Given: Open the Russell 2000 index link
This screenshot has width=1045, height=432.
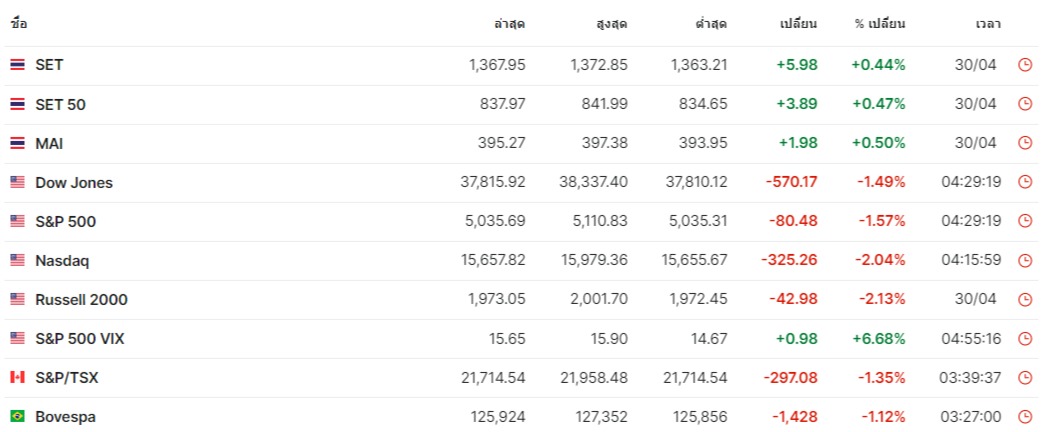Looking at the screenshot, I should point(81,299).
